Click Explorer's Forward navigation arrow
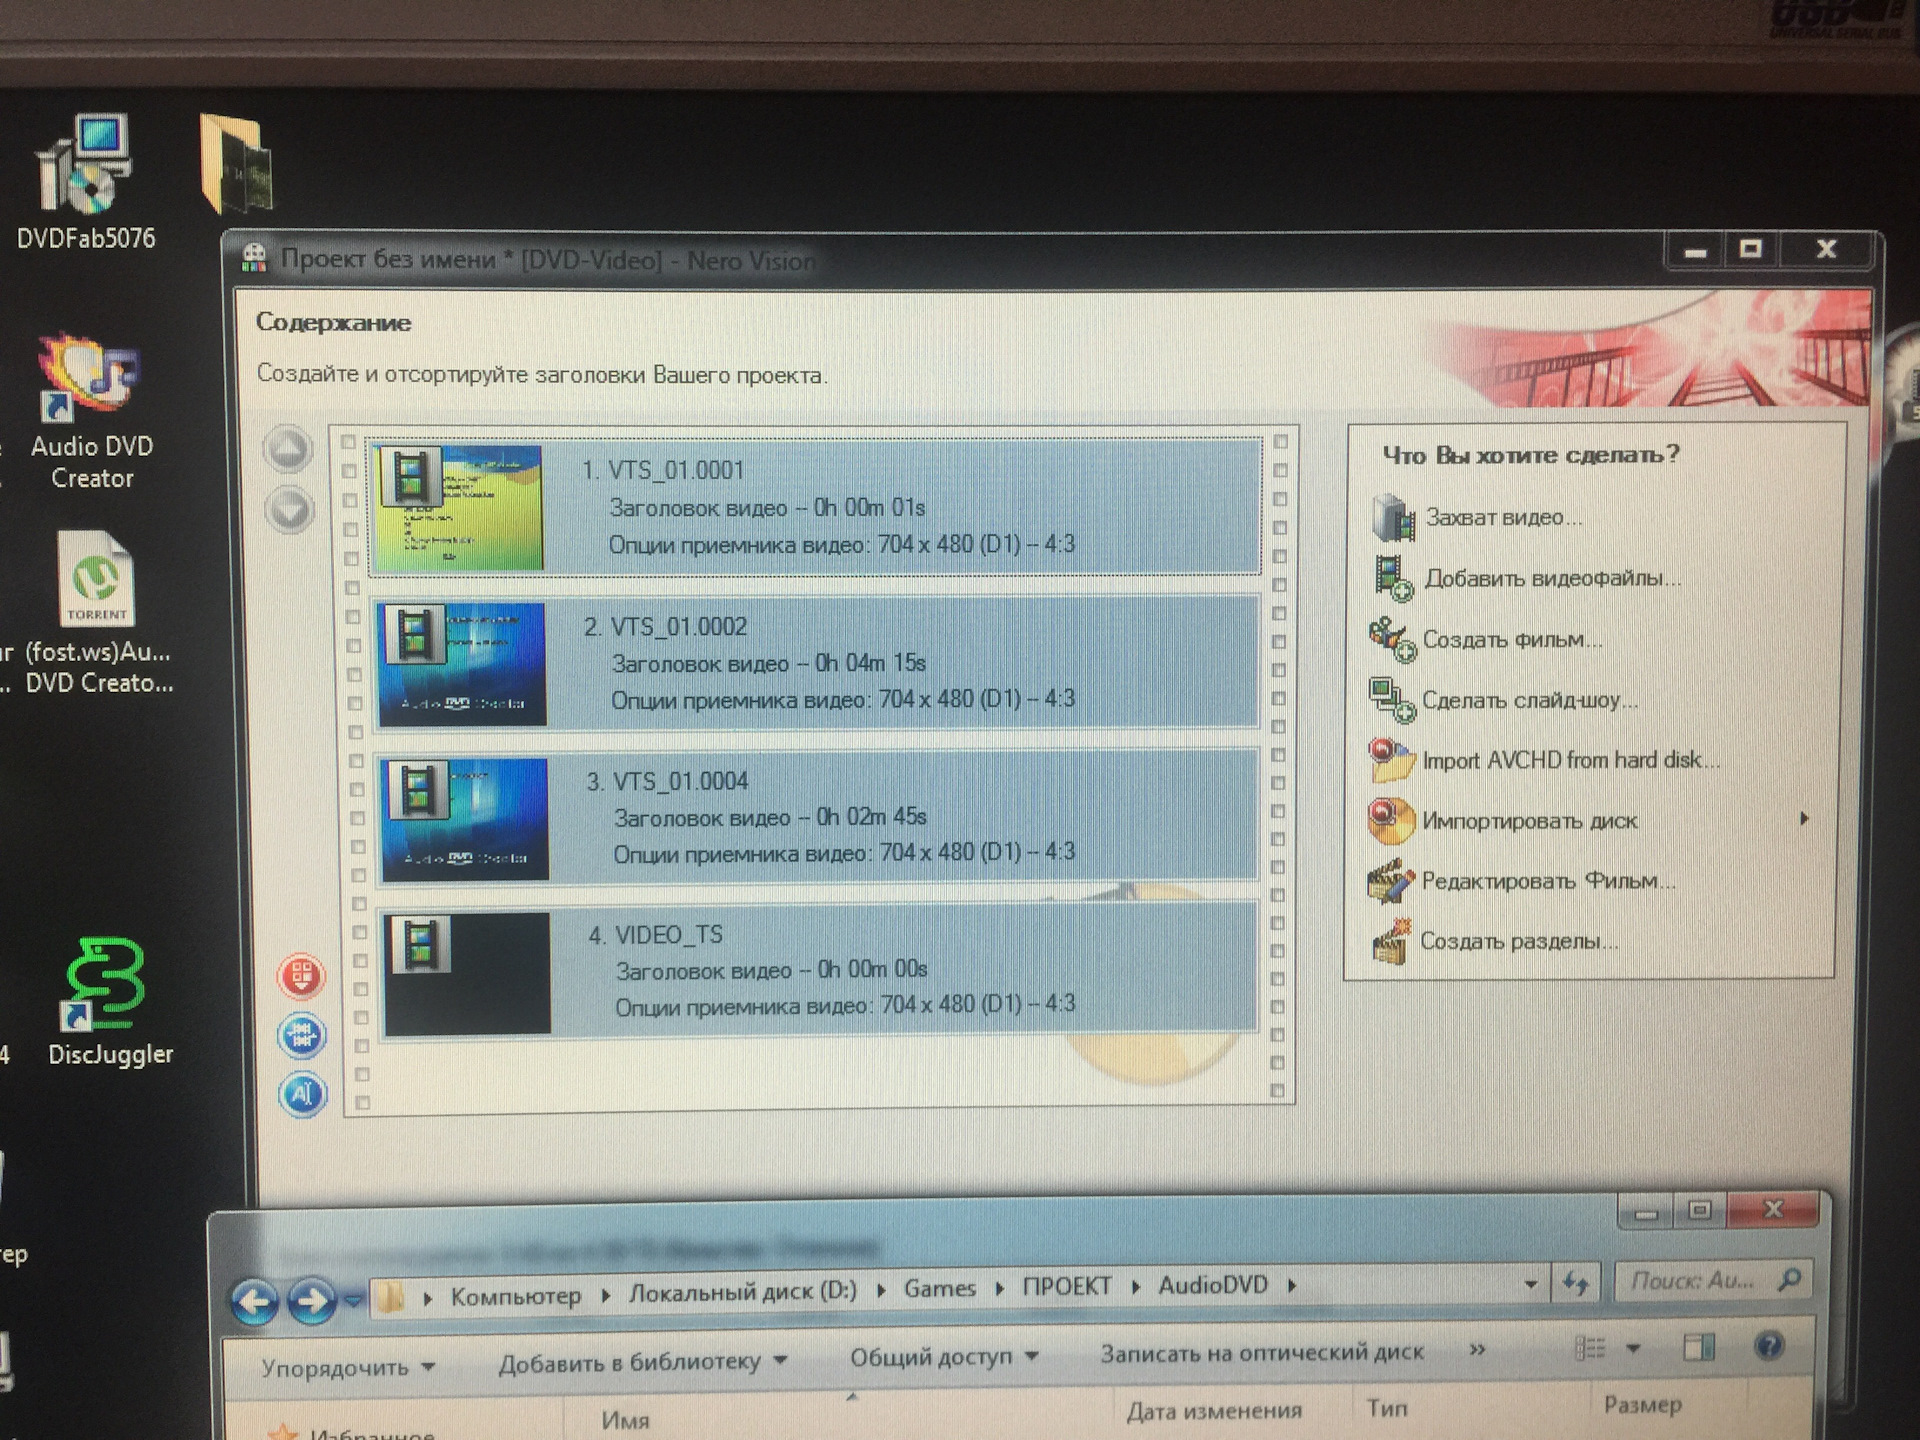The height and width of the screenshot is (1440, 1920). (312, 1301)
